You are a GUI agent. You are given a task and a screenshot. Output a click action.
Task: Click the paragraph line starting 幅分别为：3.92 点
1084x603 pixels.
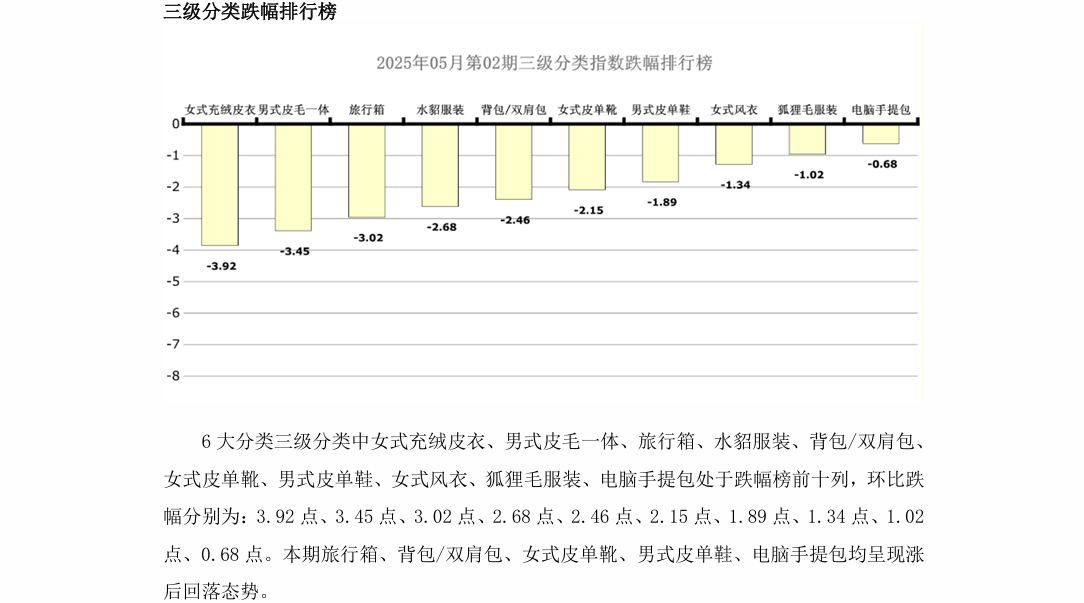coord(544,517)
